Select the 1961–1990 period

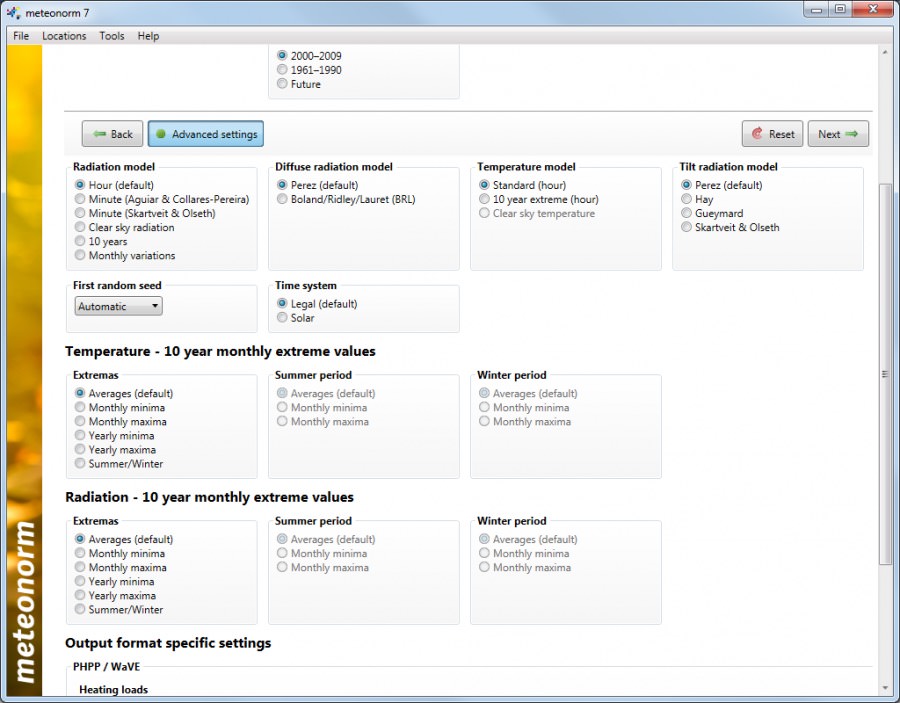281,70
